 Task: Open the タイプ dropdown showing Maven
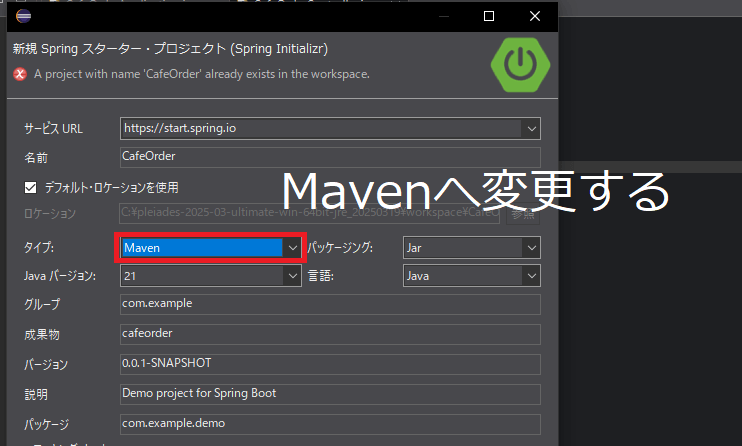coord(292,246)
